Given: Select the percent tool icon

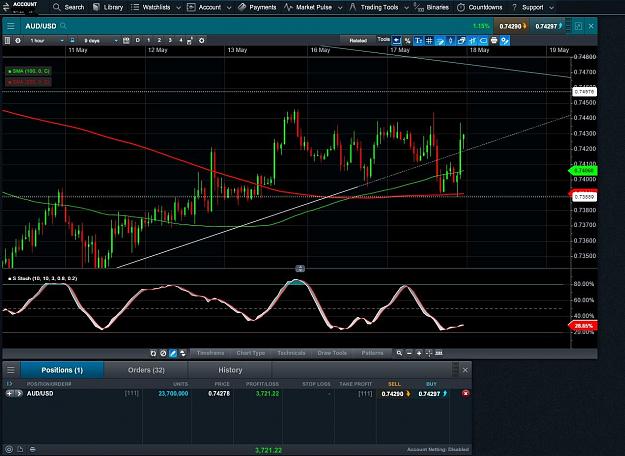Looking at the screenshot, I should (x=407, y=40).
